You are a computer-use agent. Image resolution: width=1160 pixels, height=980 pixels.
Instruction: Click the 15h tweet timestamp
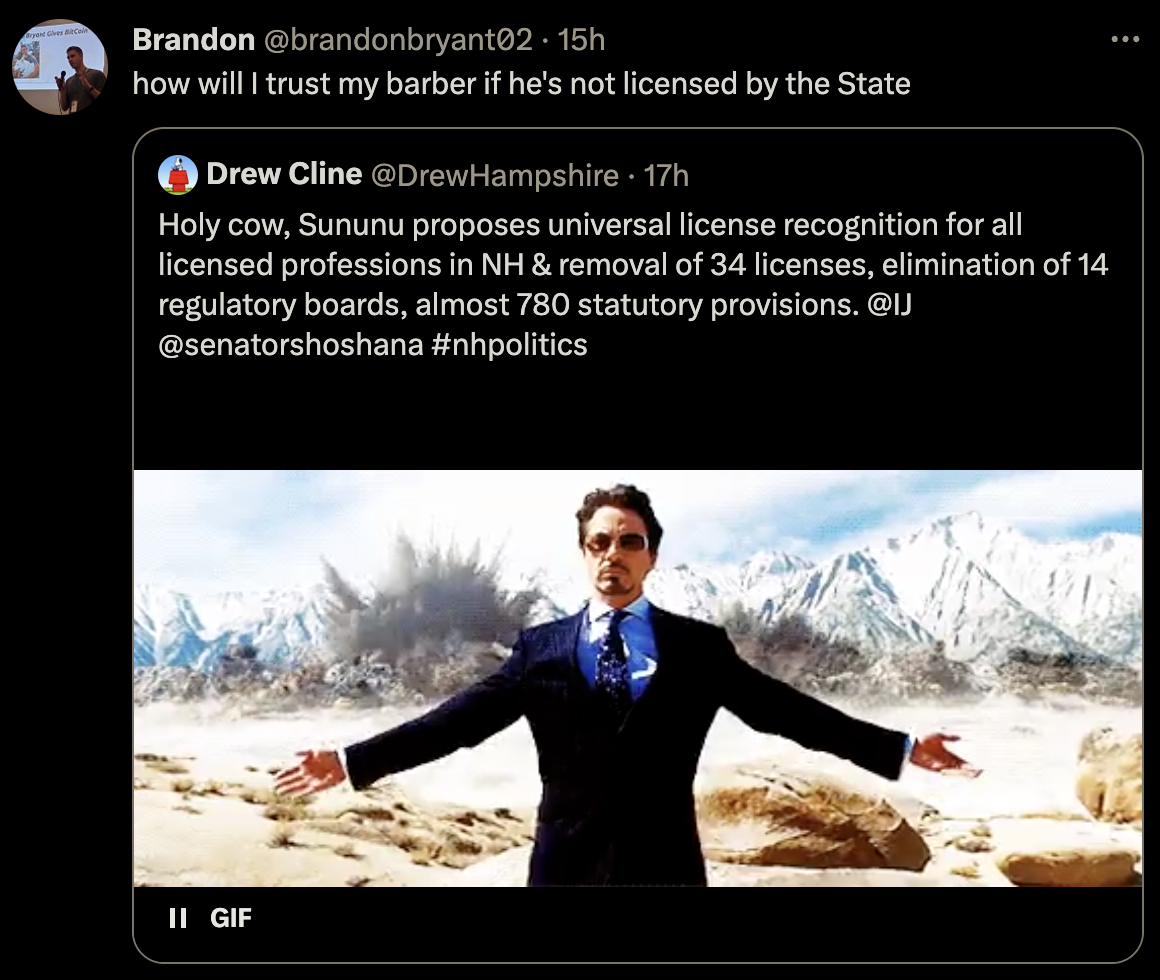(581, 40)
